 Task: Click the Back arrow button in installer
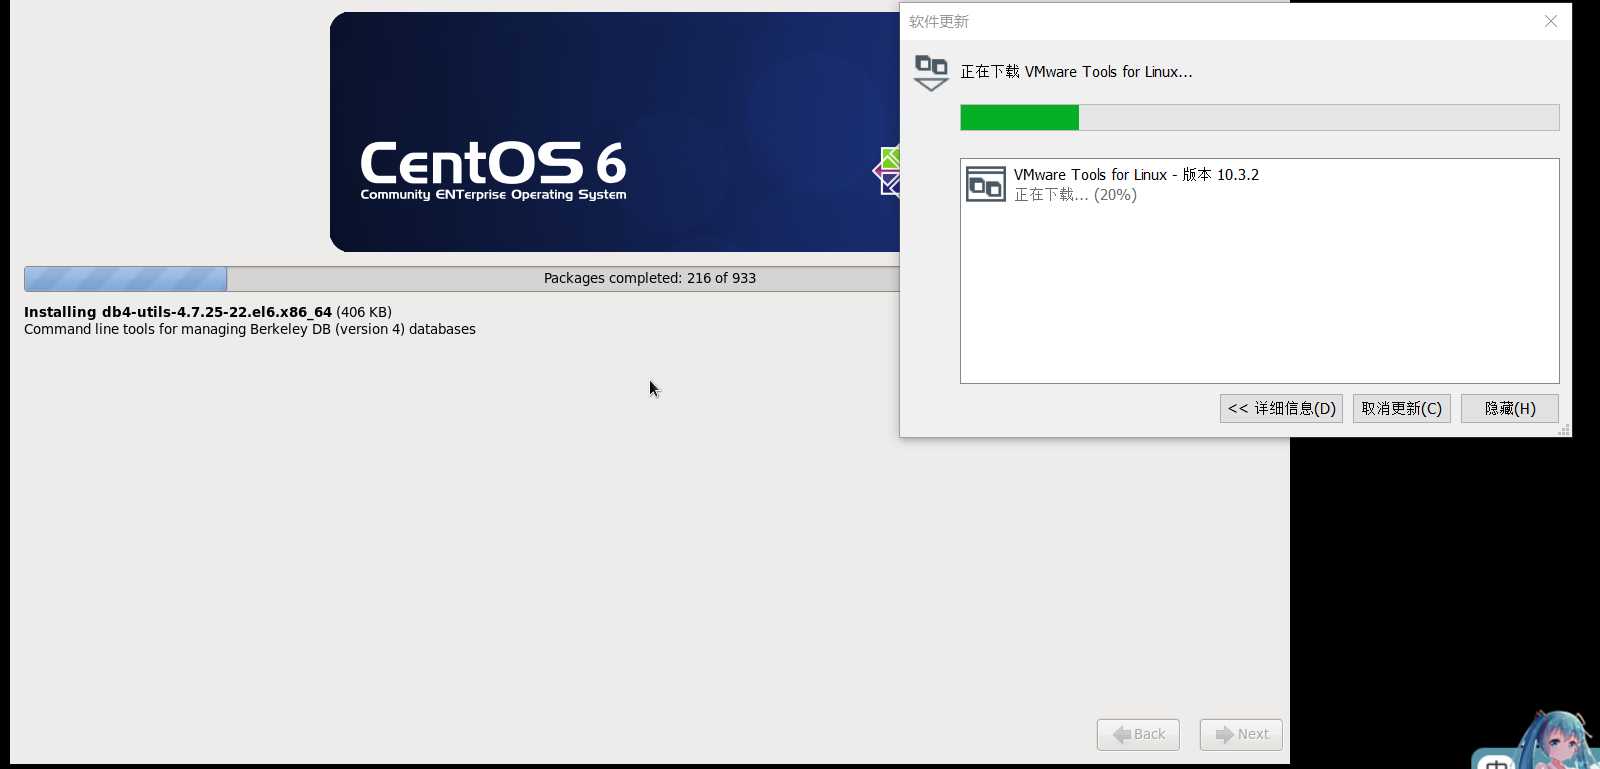point(1138,734)
